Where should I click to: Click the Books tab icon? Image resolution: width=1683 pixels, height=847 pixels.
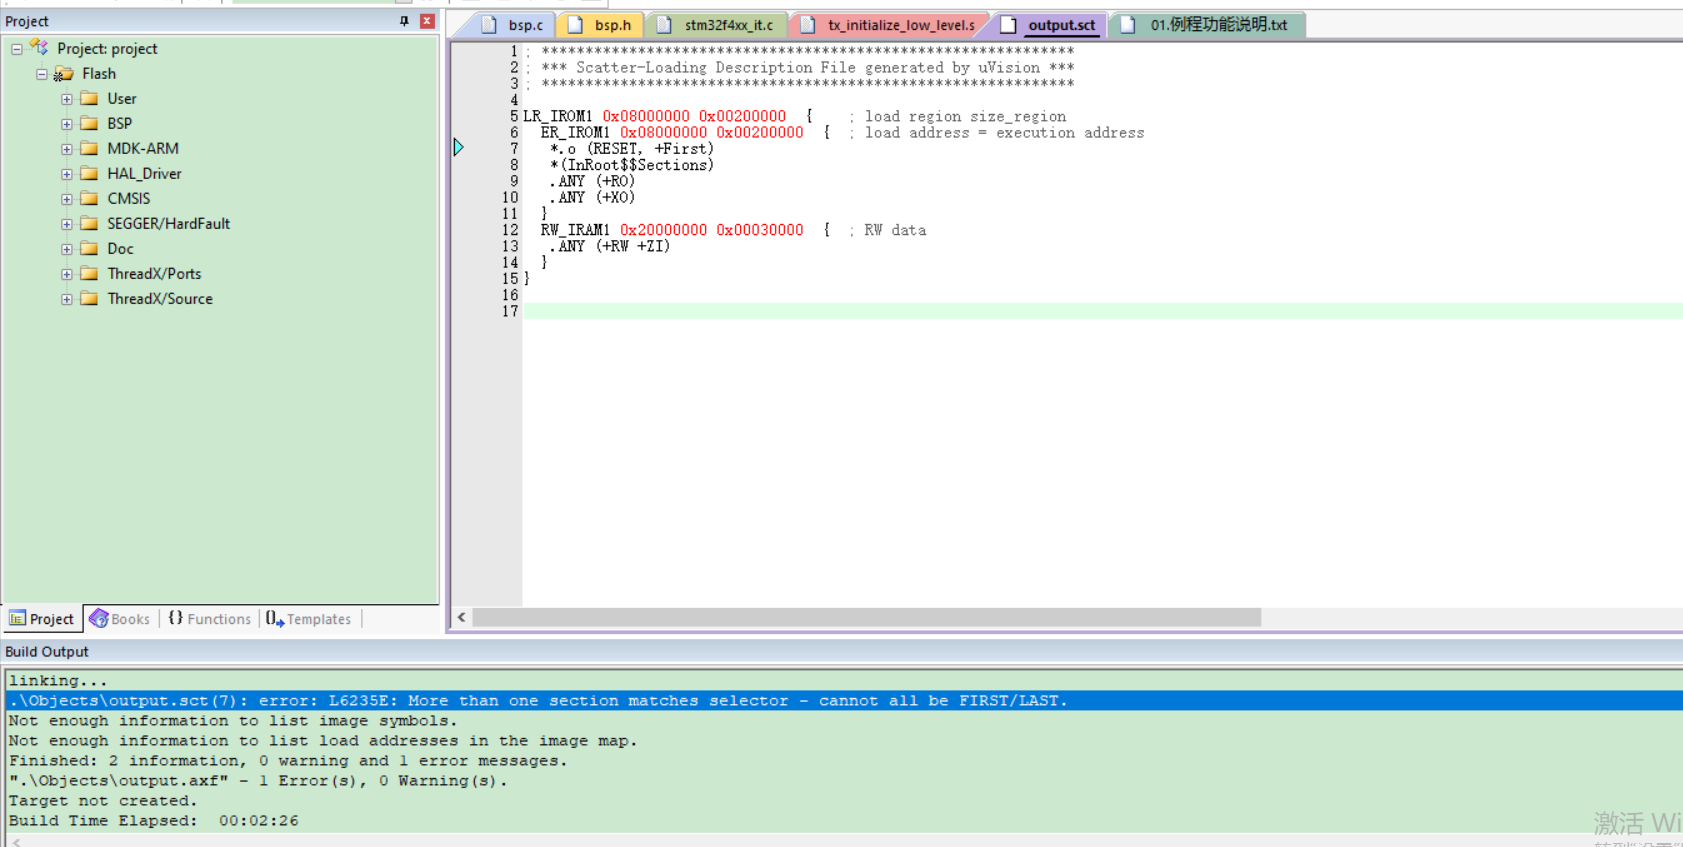tap(98, 619)
